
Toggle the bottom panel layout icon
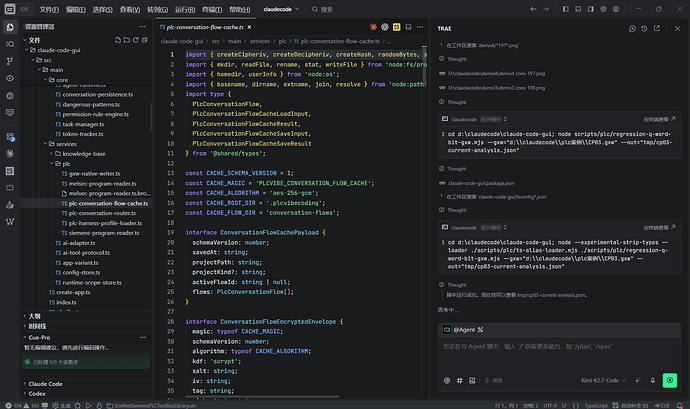[578, 9]
